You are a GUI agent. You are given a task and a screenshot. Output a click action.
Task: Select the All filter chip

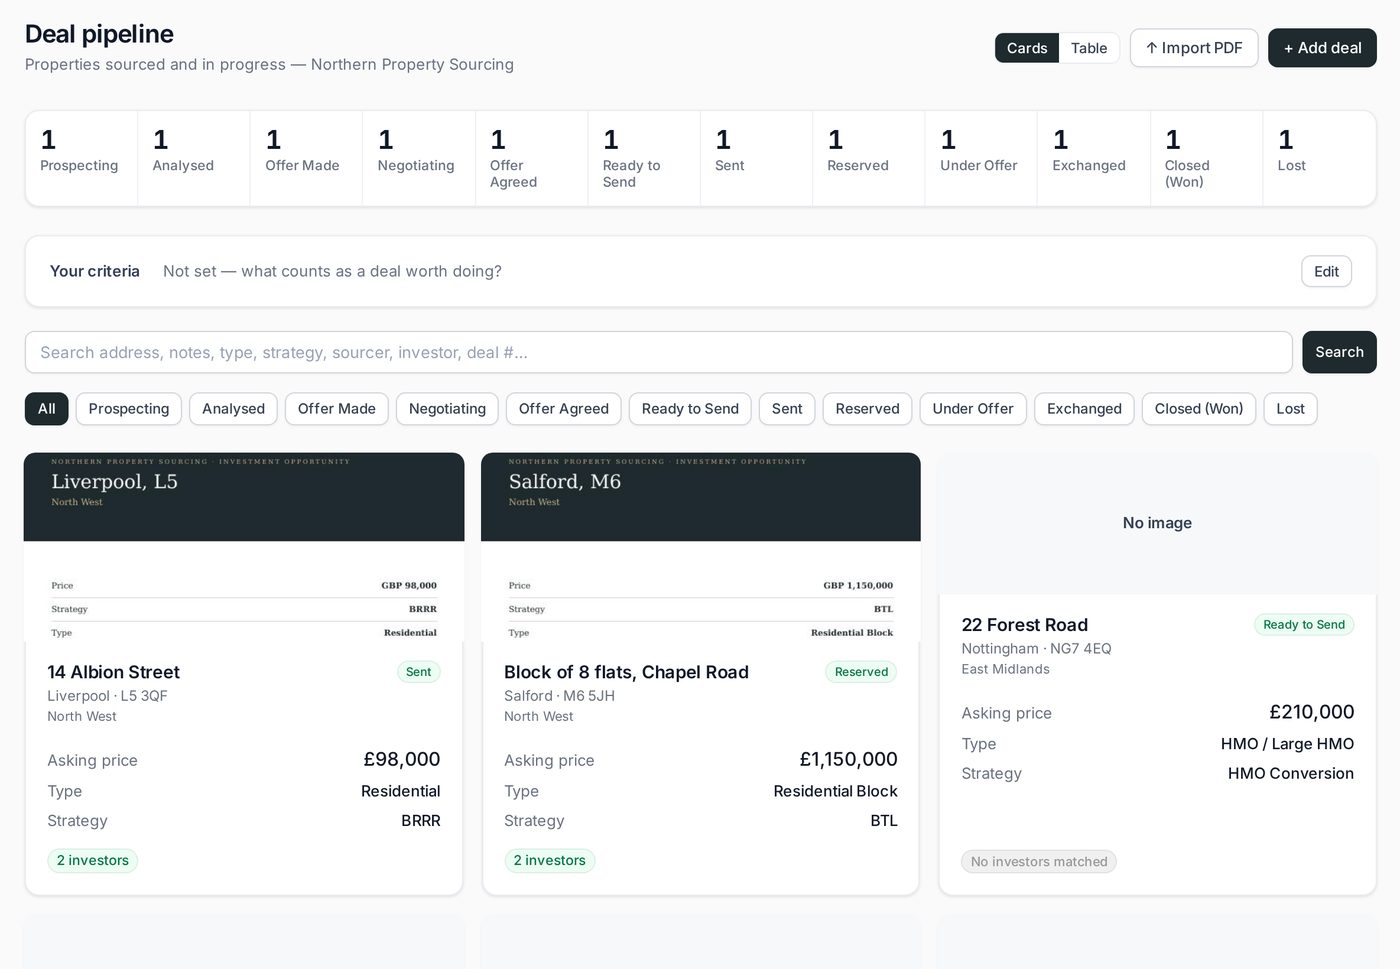(47, 408)
